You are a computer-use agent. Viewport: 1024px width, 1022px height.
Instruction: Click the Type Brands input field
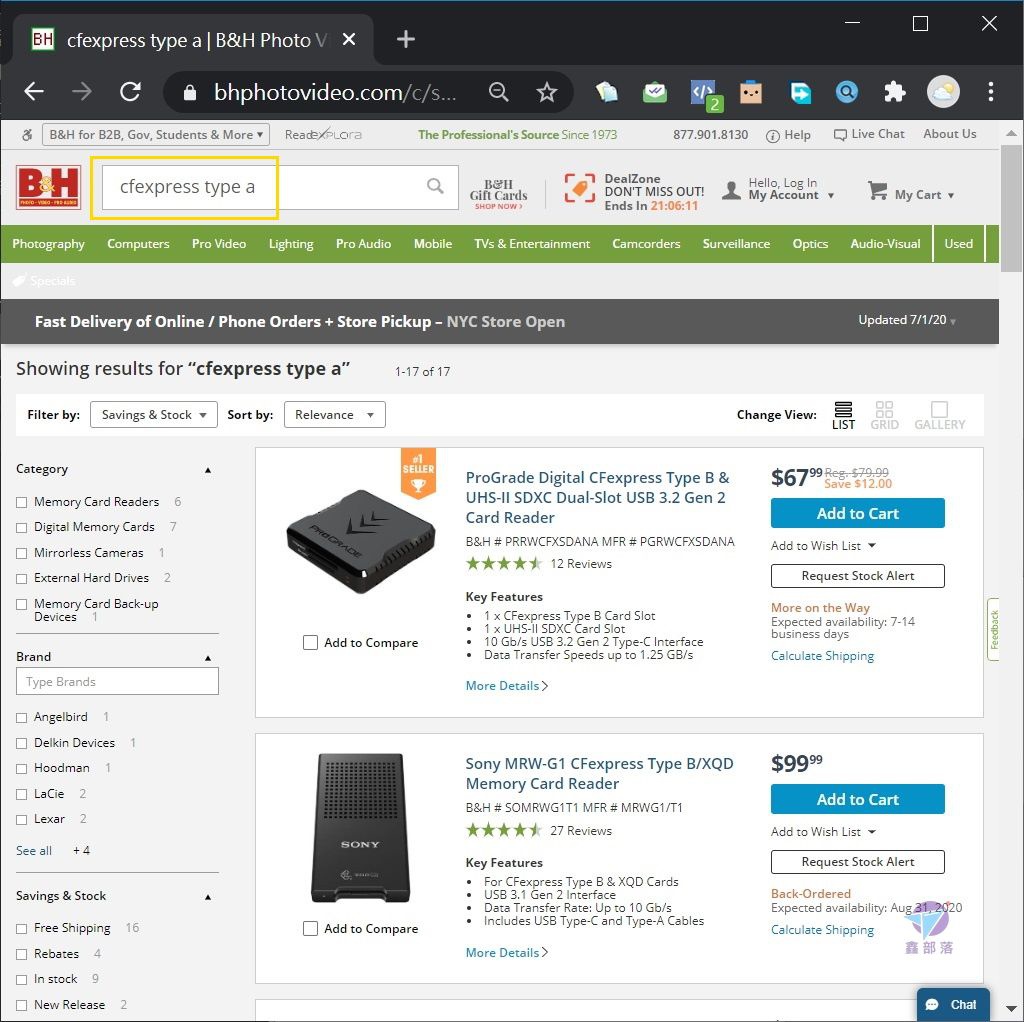[118, 682]
